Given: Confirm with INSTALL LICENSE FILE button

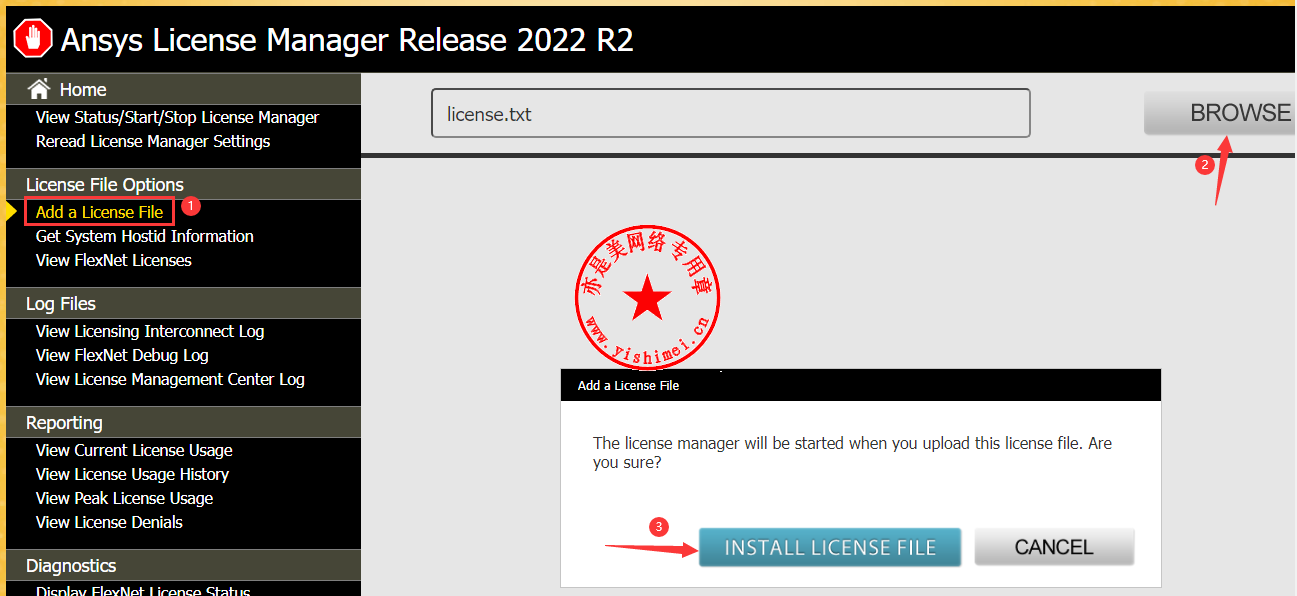Looking at the screenshot, I should (830, 547).
